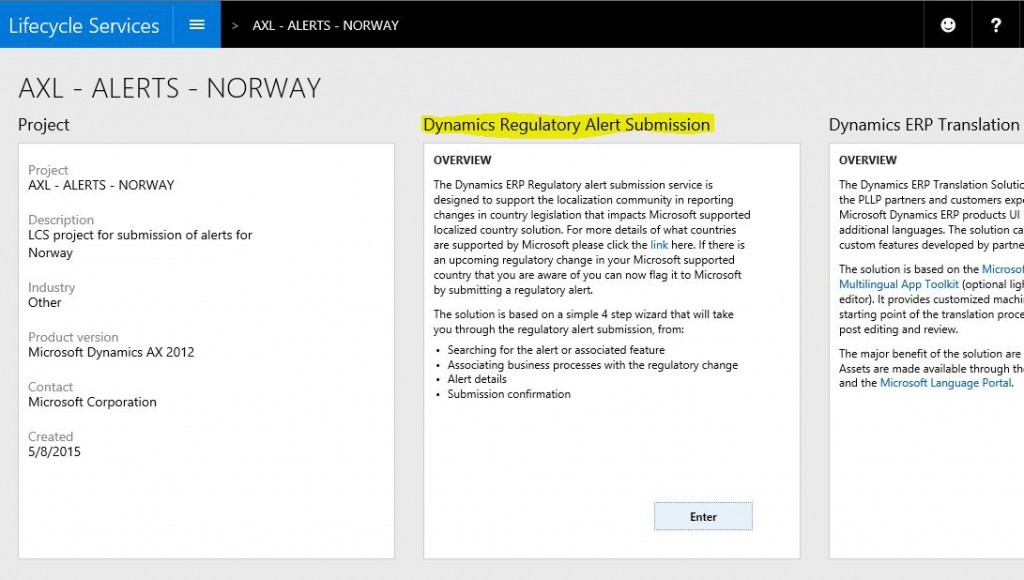This screenshot has height=580, width=1024.
Task: Open the supported countries 'link' hyperlink
Action: tap(659, 244)
